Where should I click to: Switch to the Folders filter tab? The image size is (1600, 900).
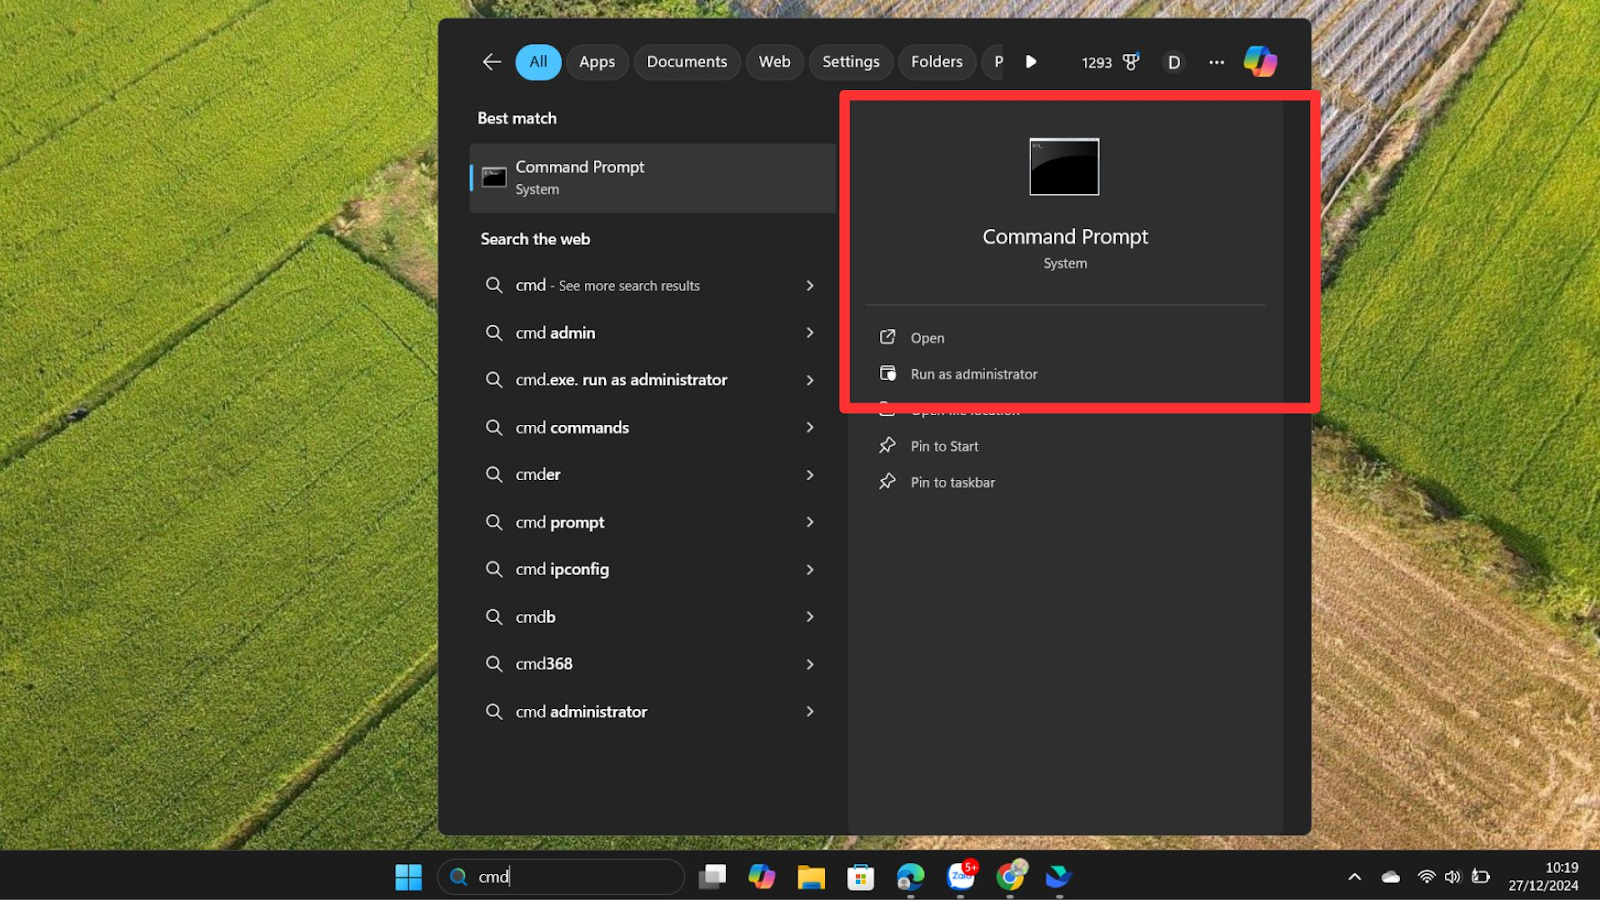coord(937,62)
